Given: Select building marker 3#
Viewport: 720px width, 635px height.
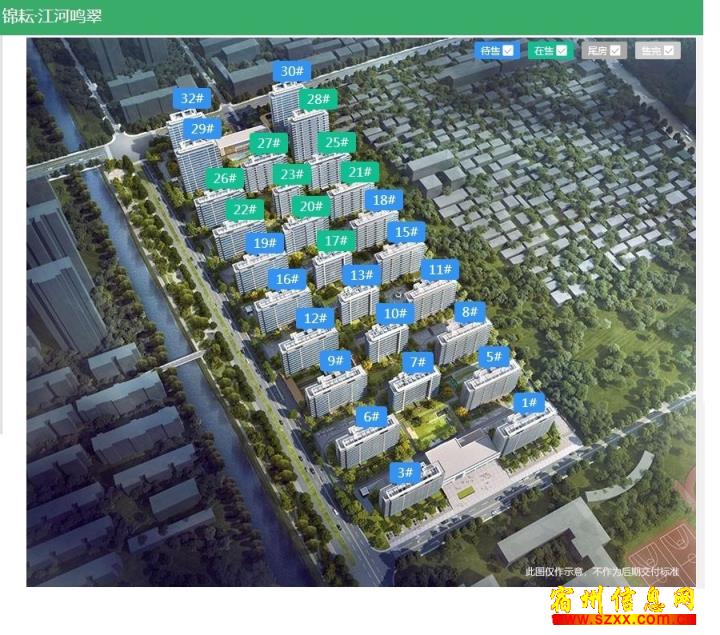Looking at the screenshot, I should coord(405,472).
